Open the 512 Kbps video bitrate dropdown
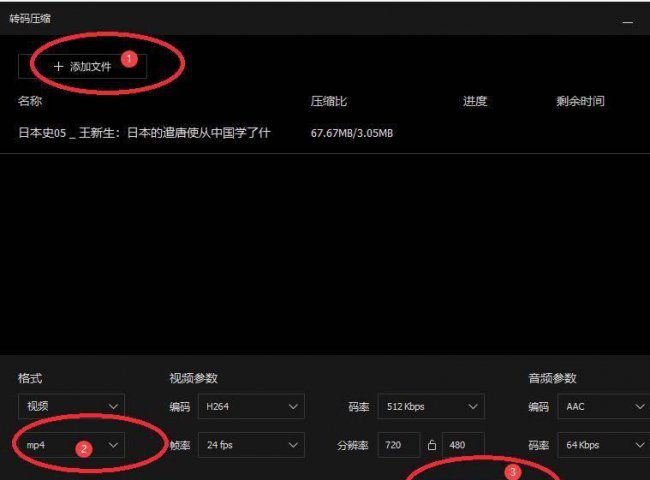This screenshot has height=480, width=650. (x=431, y=406)
